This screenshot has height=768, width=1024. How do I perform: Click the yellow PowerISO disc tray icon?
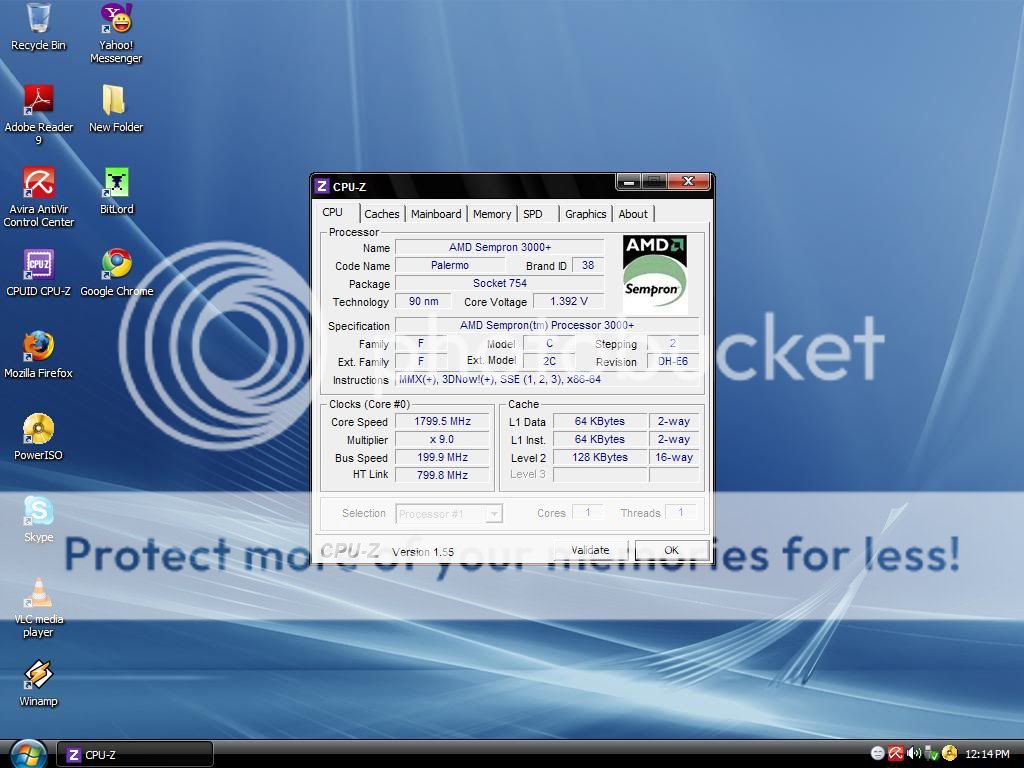pyautogui.click(x=949, y=754)
